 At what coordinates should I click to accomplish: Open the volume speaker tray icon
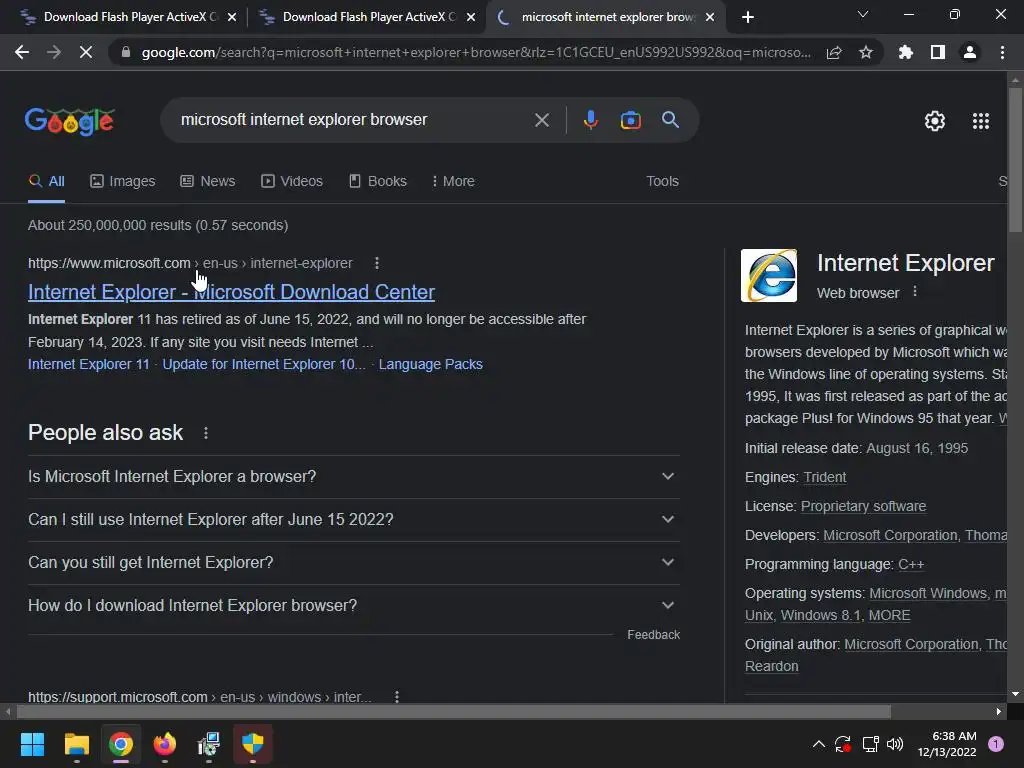pyautogui.click(x=895, y=744)
